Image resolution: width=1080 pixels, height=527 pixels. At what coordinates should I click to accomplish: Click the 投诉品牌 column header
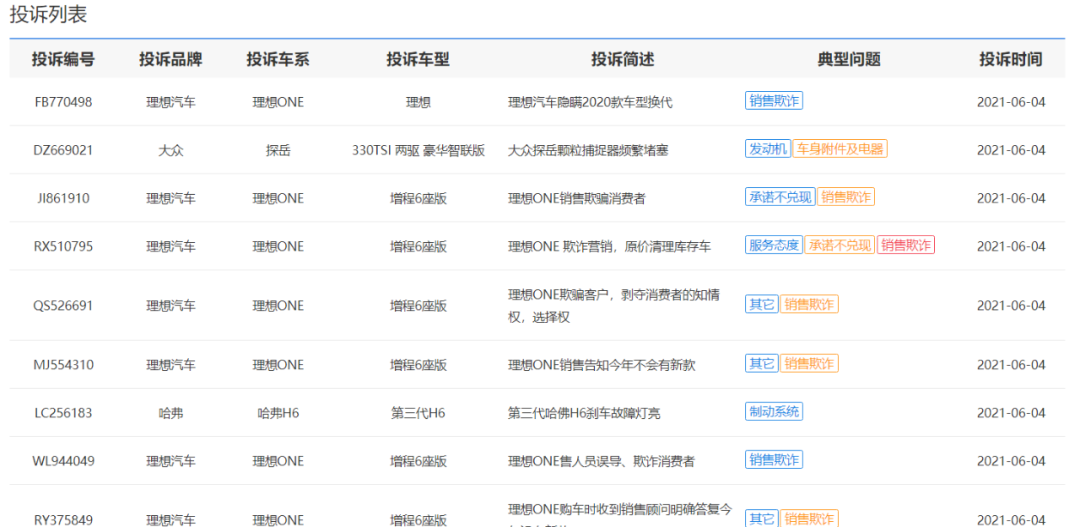pos(171,59)
